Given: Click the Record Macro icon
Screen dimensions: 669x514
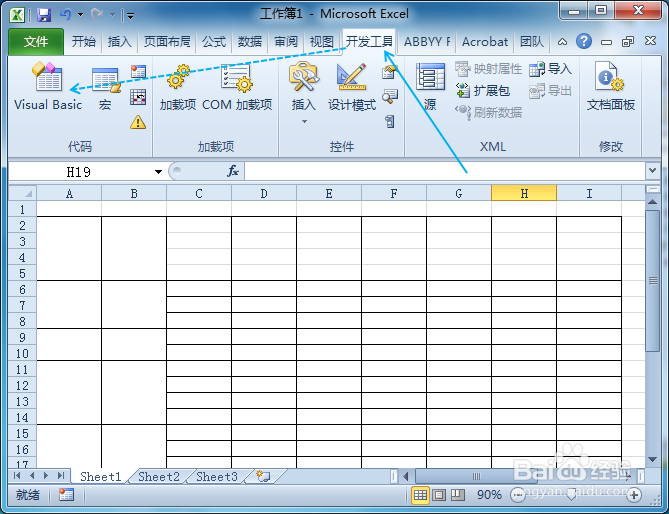Looking at the screenshot, I should click(138, 72).
